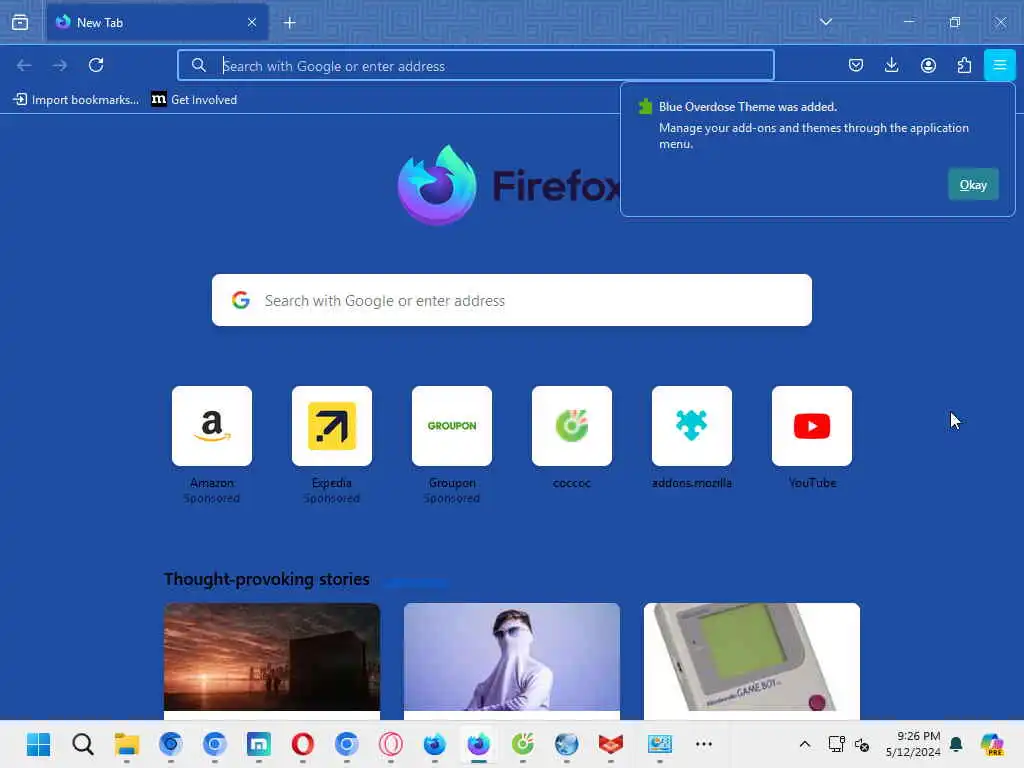This screenshot has width=1024, height=768.
Task: Dismiss theme notification with Okay button
Action: [x=973, y=185]
